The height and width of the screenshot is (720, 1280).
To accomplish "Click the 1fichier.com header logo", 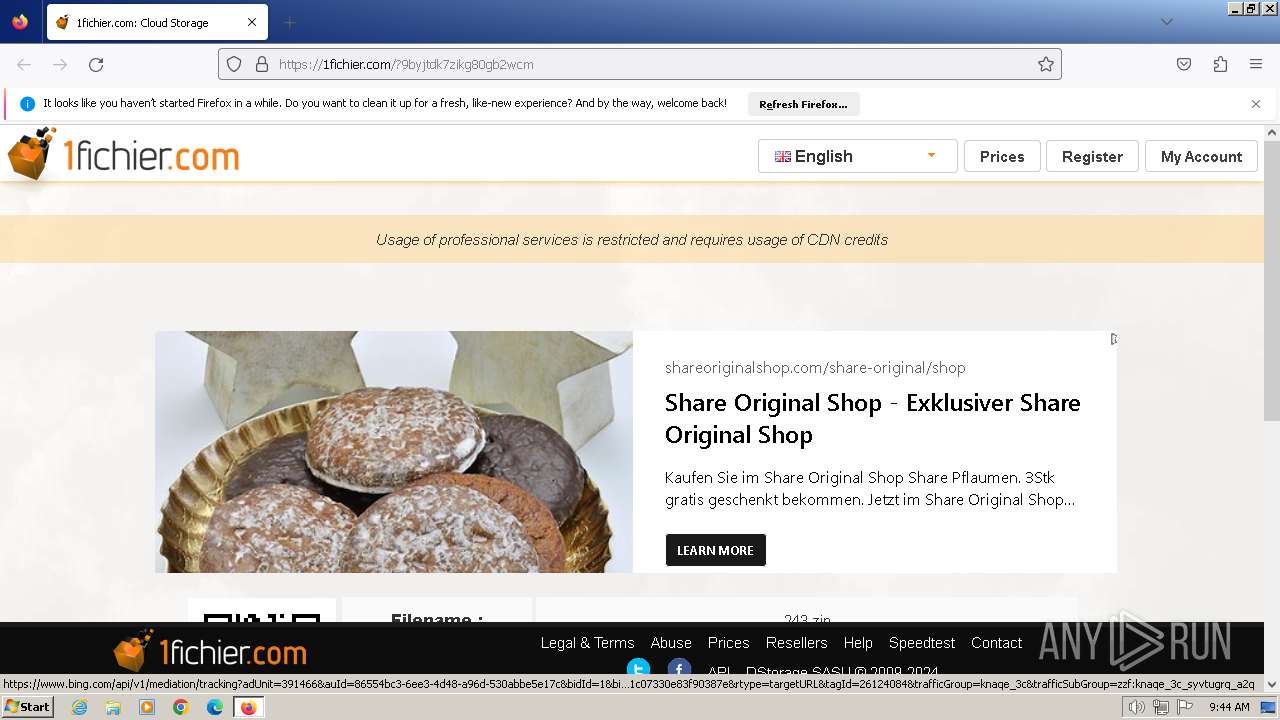I will 124,155.
